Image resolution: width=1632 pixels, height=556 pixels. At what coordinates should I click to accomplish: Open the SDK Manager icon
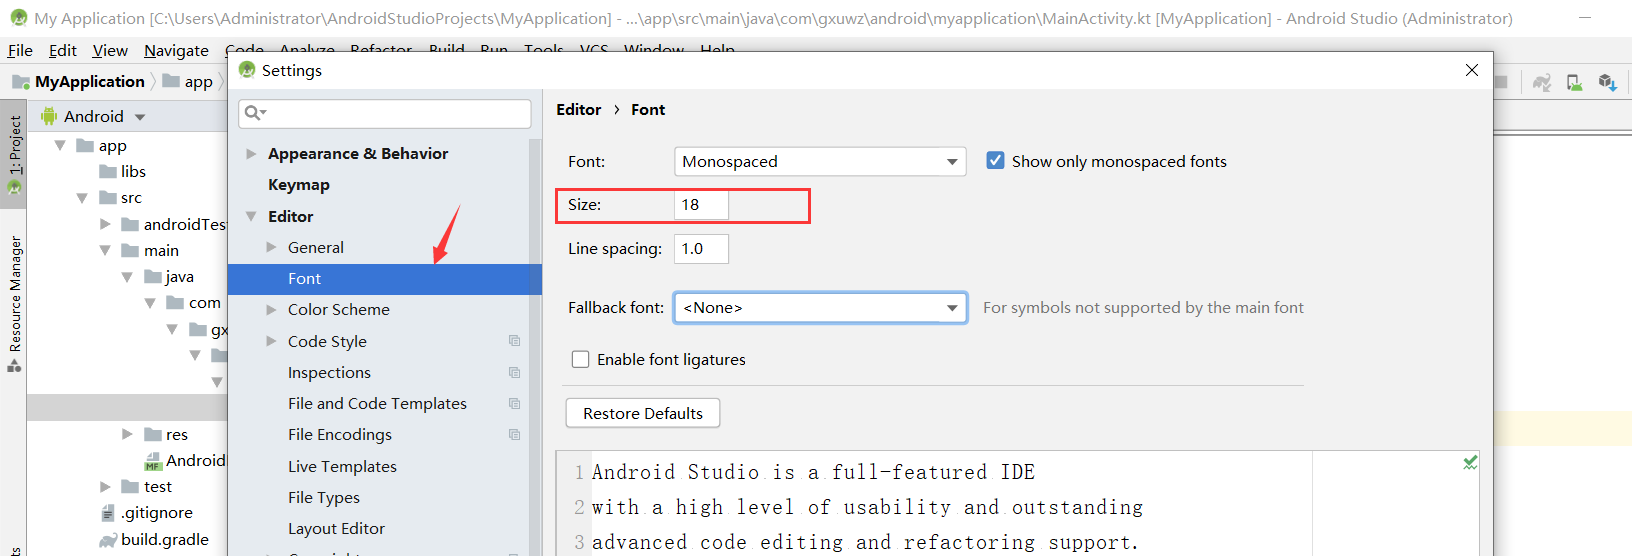coord(1607,82)
